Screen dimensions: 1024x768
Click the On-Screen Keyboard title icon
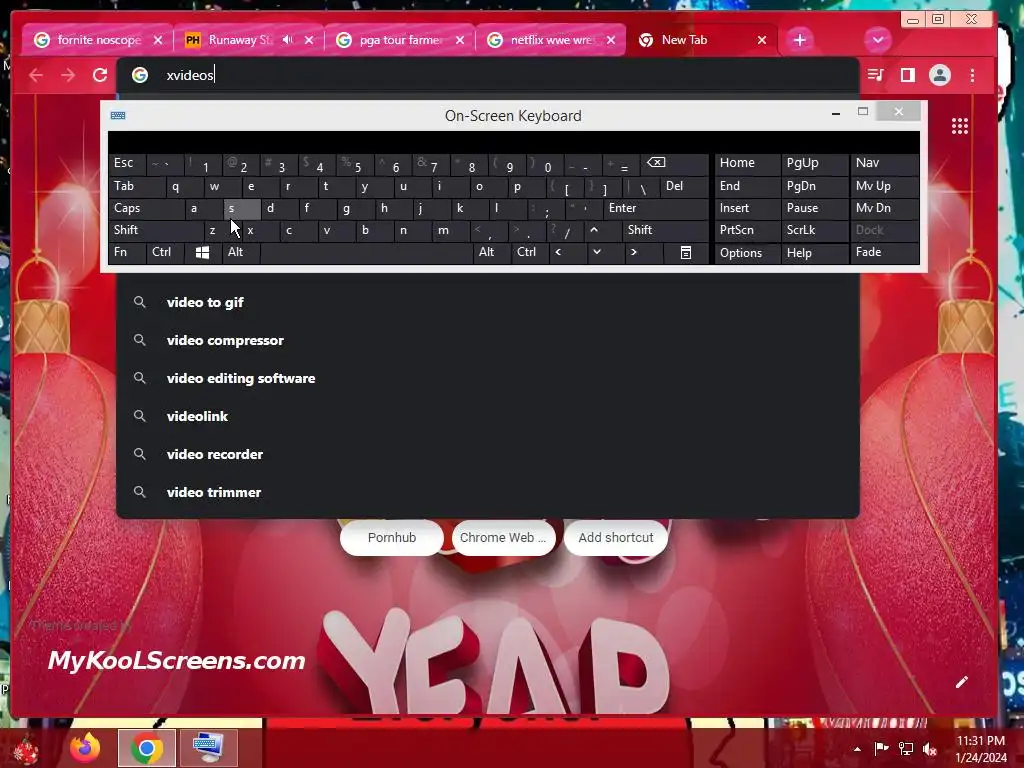118,116
